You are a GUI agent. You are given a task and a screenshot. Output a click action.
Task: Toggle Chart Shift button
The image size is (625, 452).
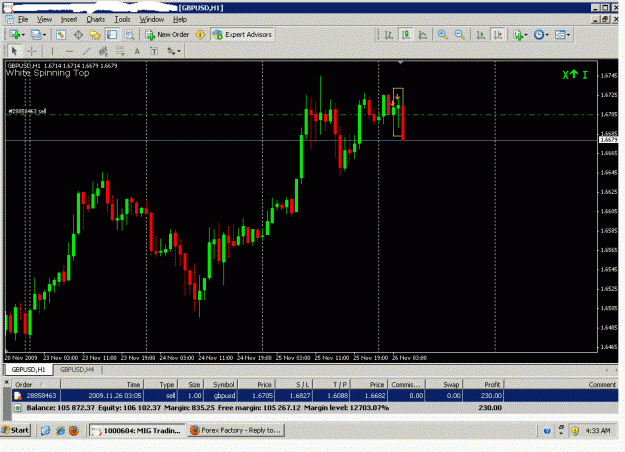498,35
